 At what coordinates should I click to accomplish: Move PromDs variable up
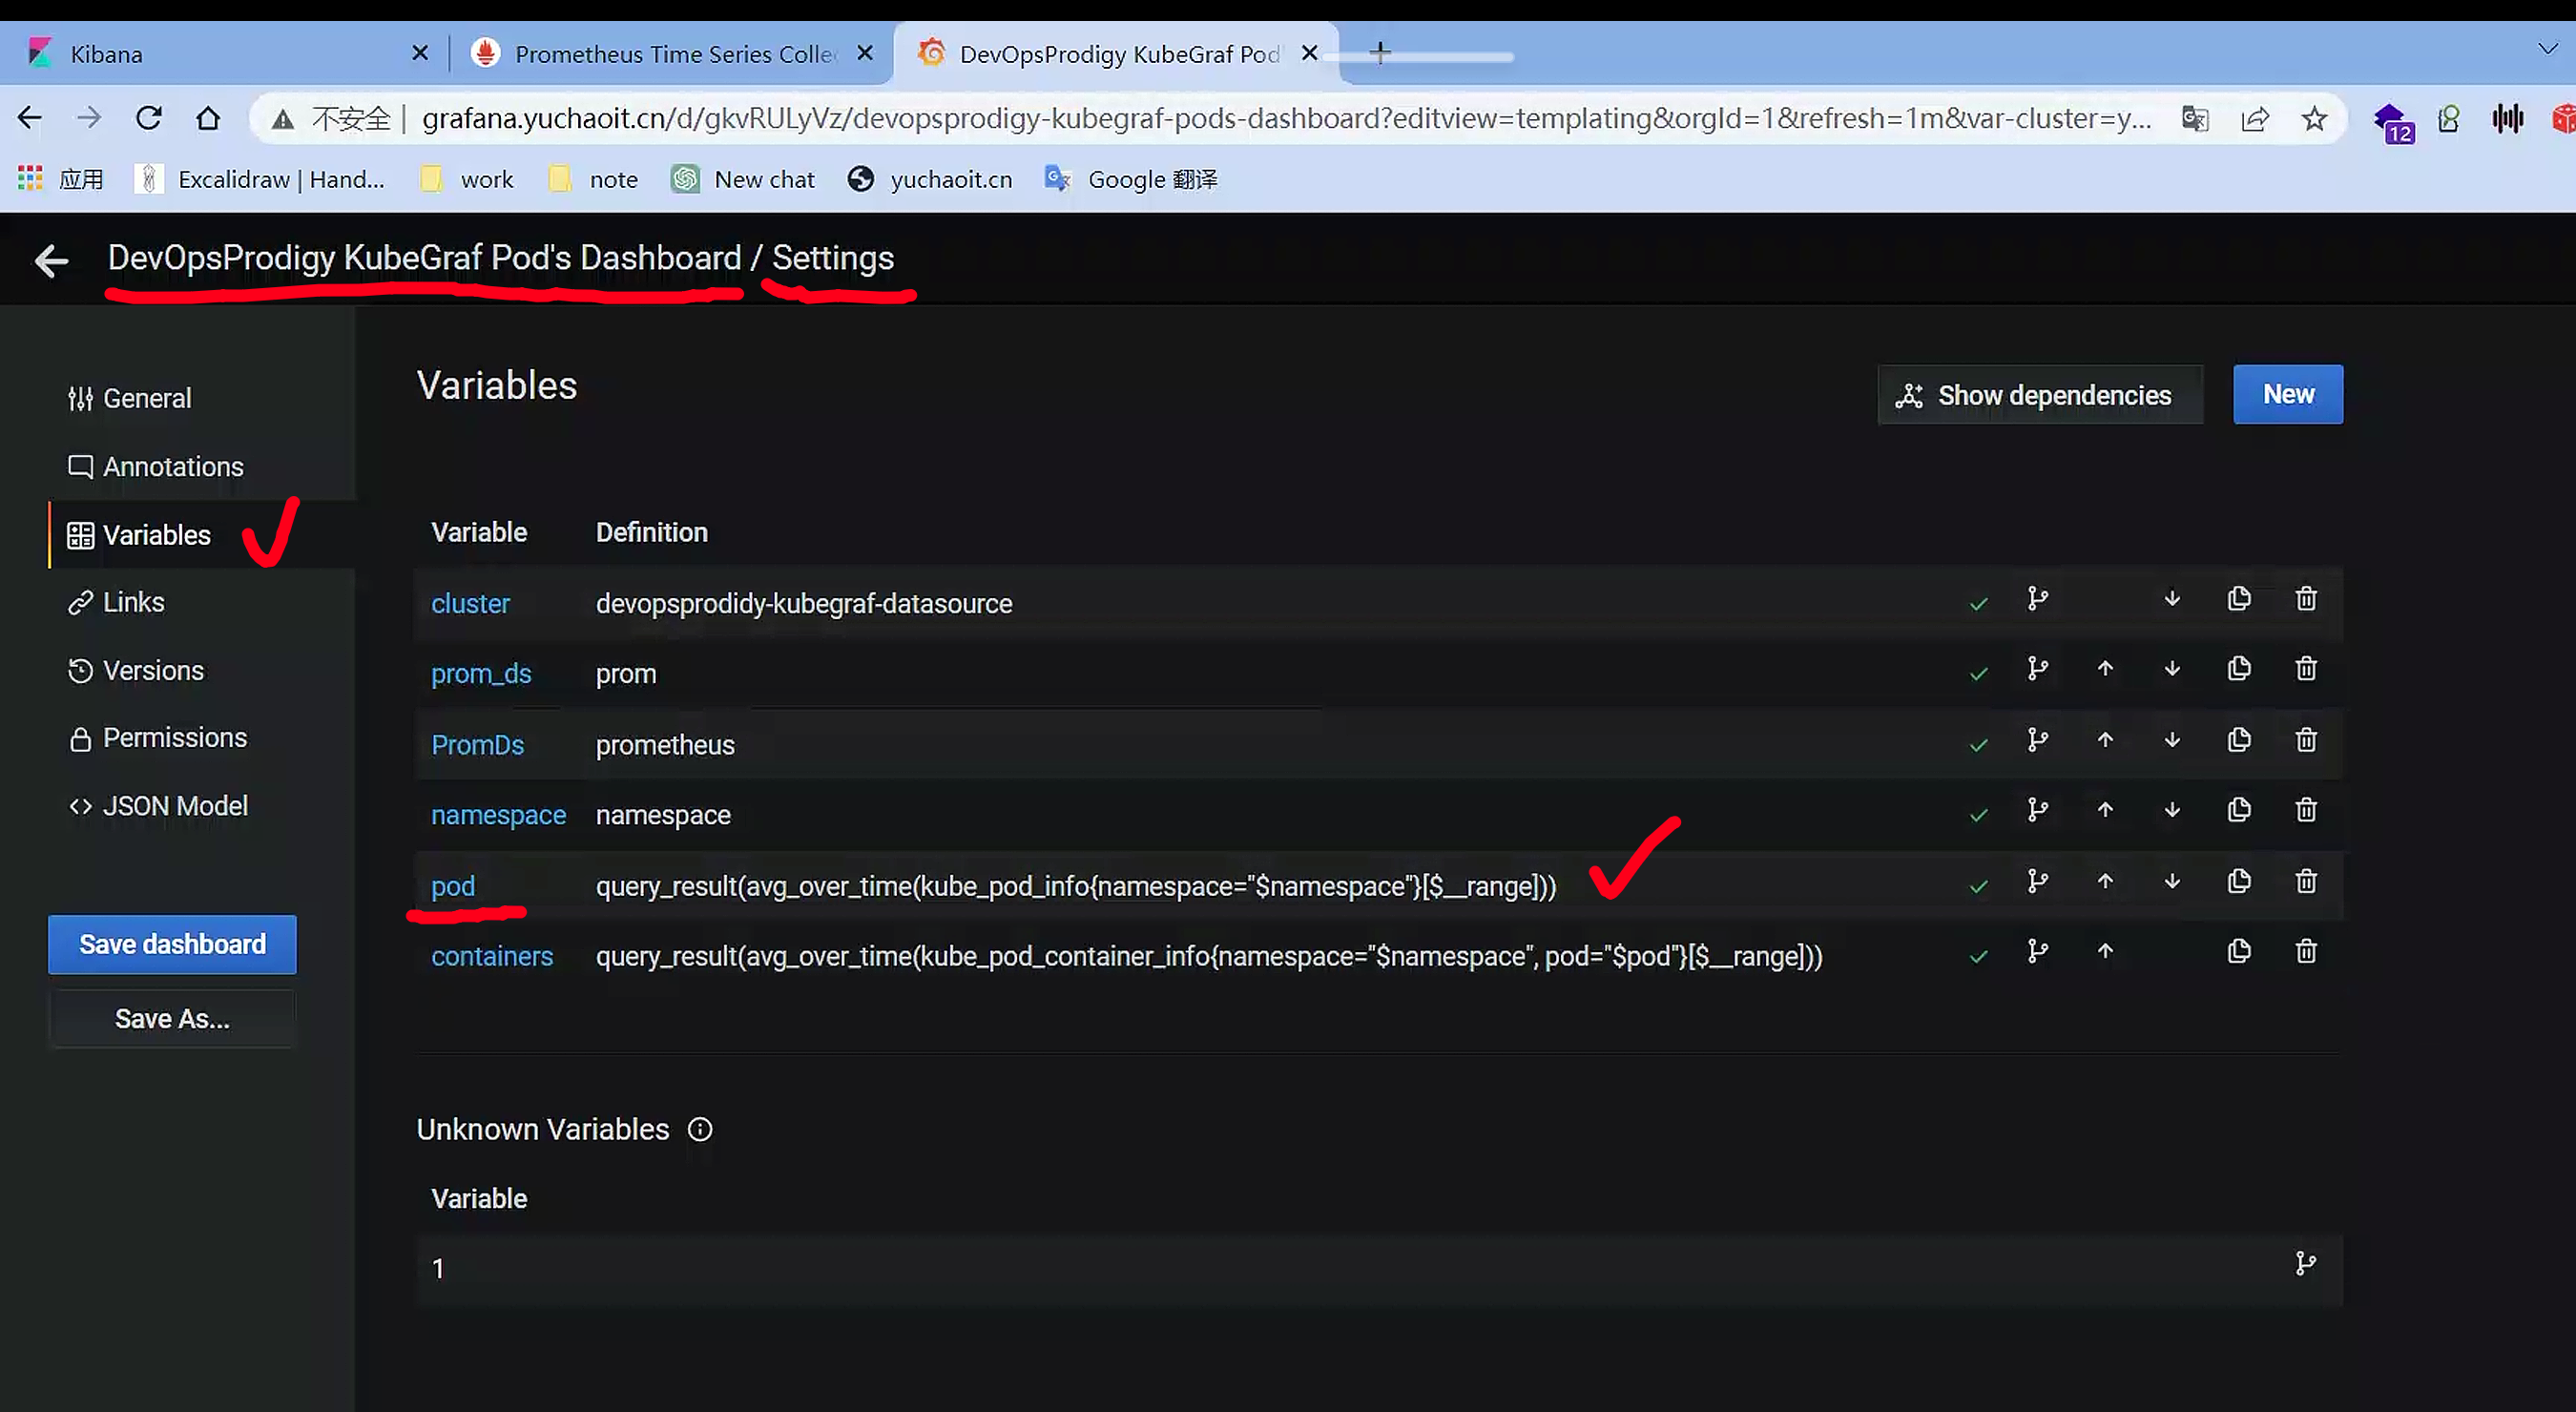(x=2104, y=740)
